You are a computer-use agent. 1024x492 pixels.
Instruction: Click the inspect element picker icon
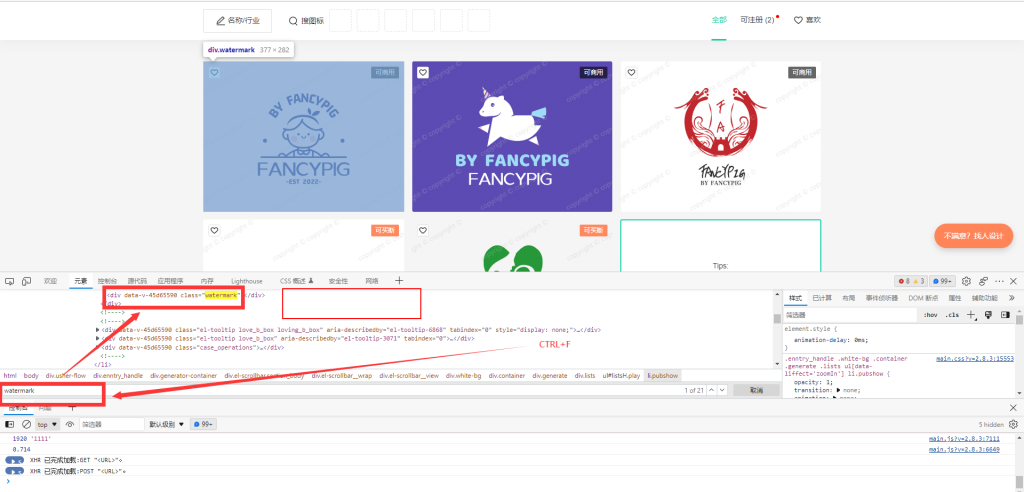pos(10,281)
